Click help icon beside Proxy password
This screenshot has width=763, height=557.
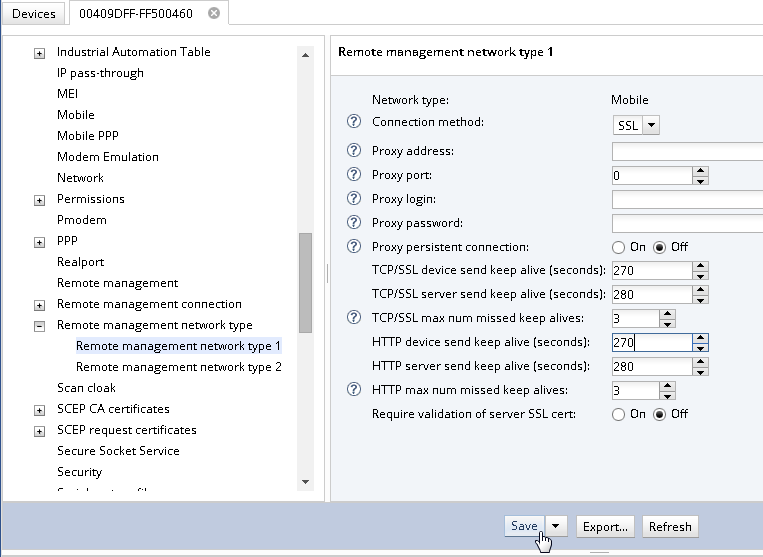[353, 223]
